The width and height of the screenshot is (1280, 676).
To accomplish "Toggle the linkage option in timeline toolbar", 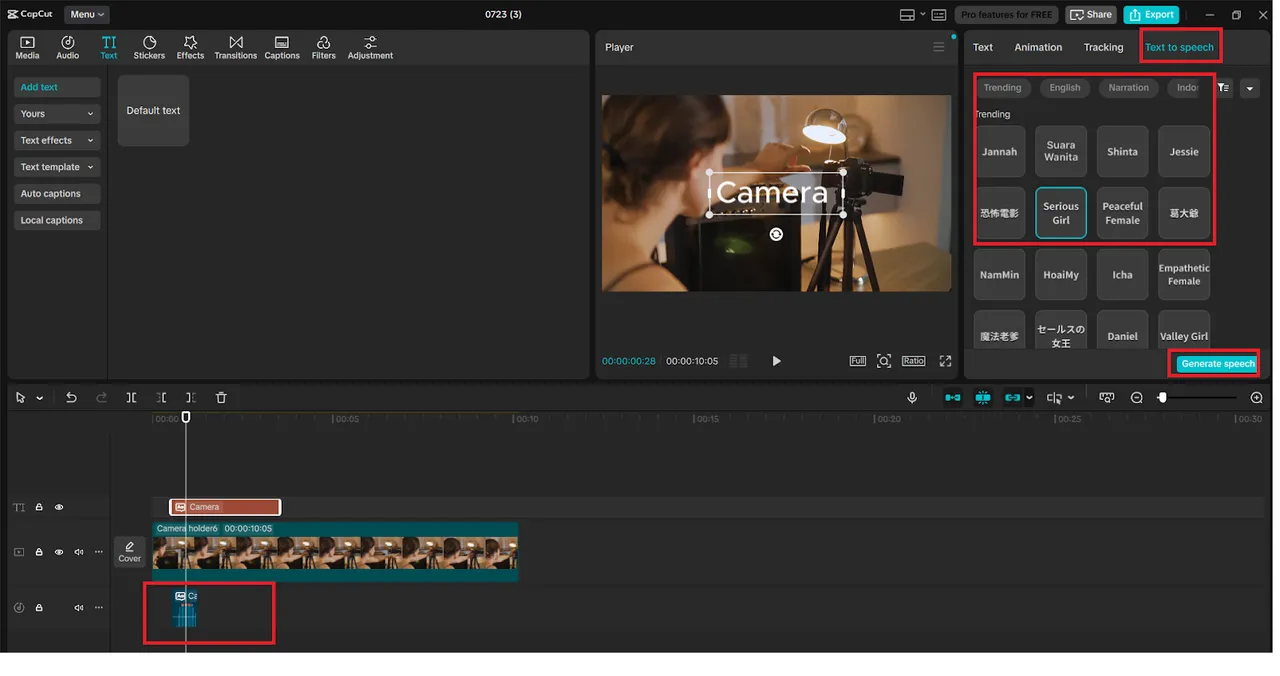I will point(1012,397).
